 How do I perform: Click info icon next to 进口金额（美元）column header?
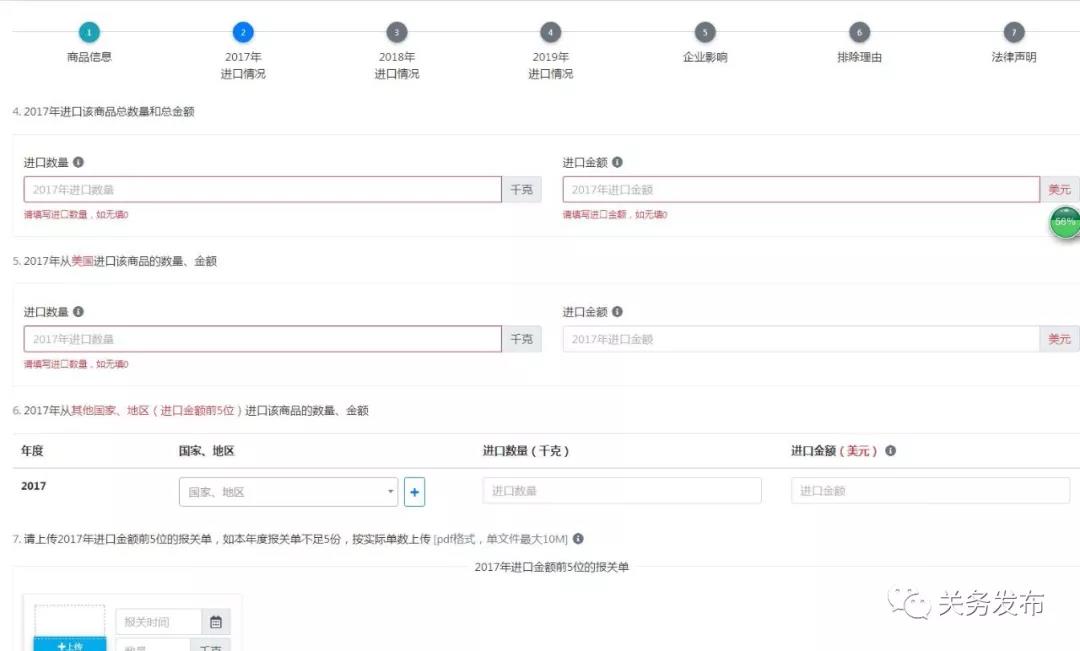(x=890, y=451)
